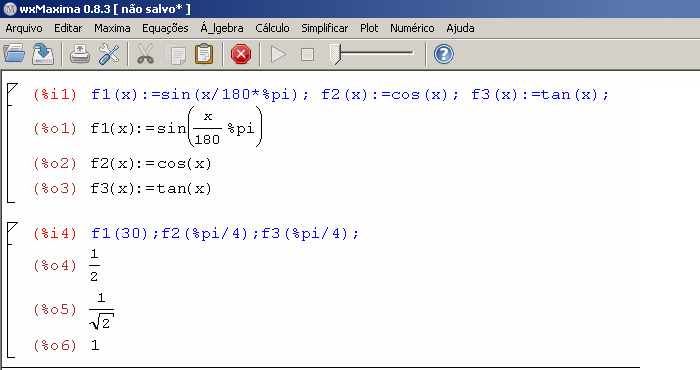
Task: Cut the selection with the scissors icon
Action: (x=146, y=54)
